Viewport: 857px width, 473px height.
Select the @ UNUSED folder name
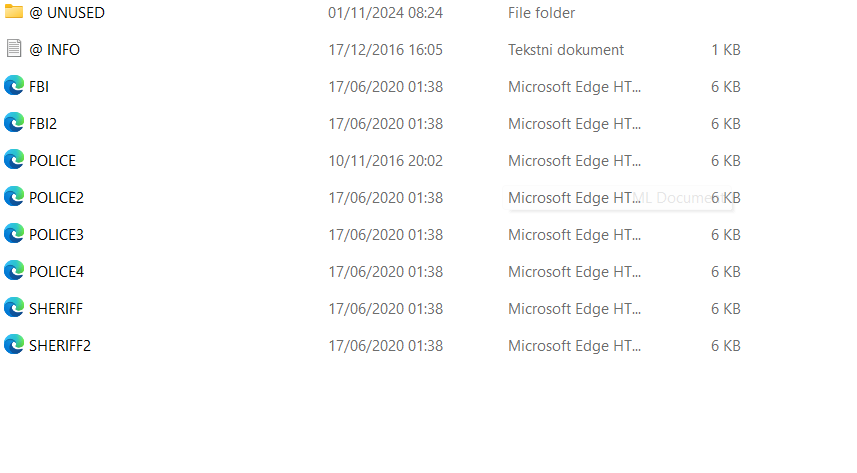click(x=67, y=13)
